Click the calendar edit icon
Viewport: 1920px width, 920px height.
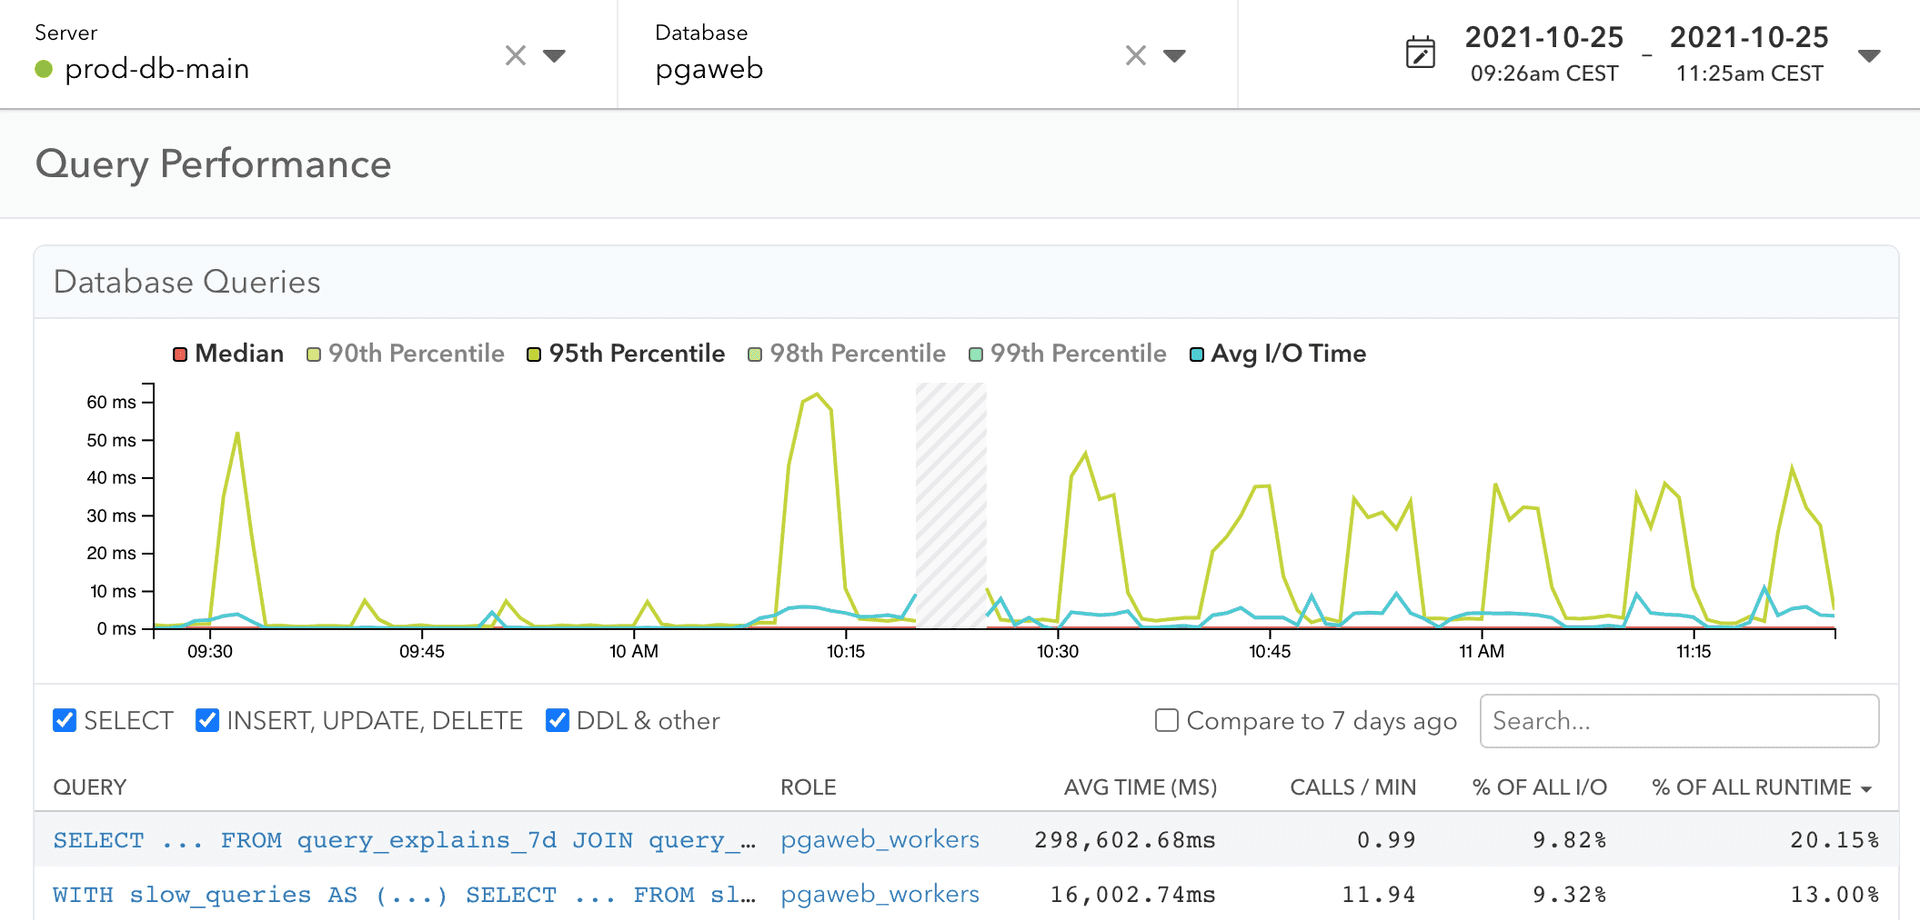tap(1420, 53)
